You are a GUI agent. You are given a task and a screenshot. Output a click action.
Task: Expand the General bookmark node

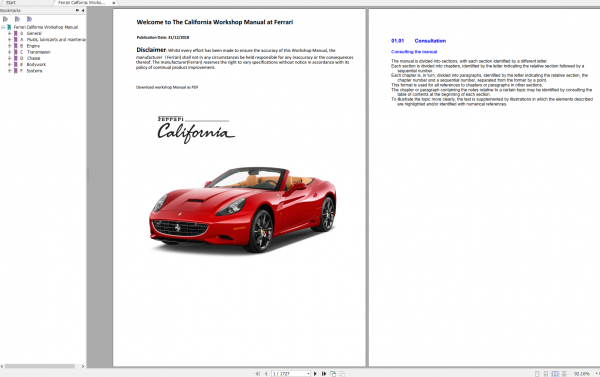pyautogui.click(x=10, y=33)
